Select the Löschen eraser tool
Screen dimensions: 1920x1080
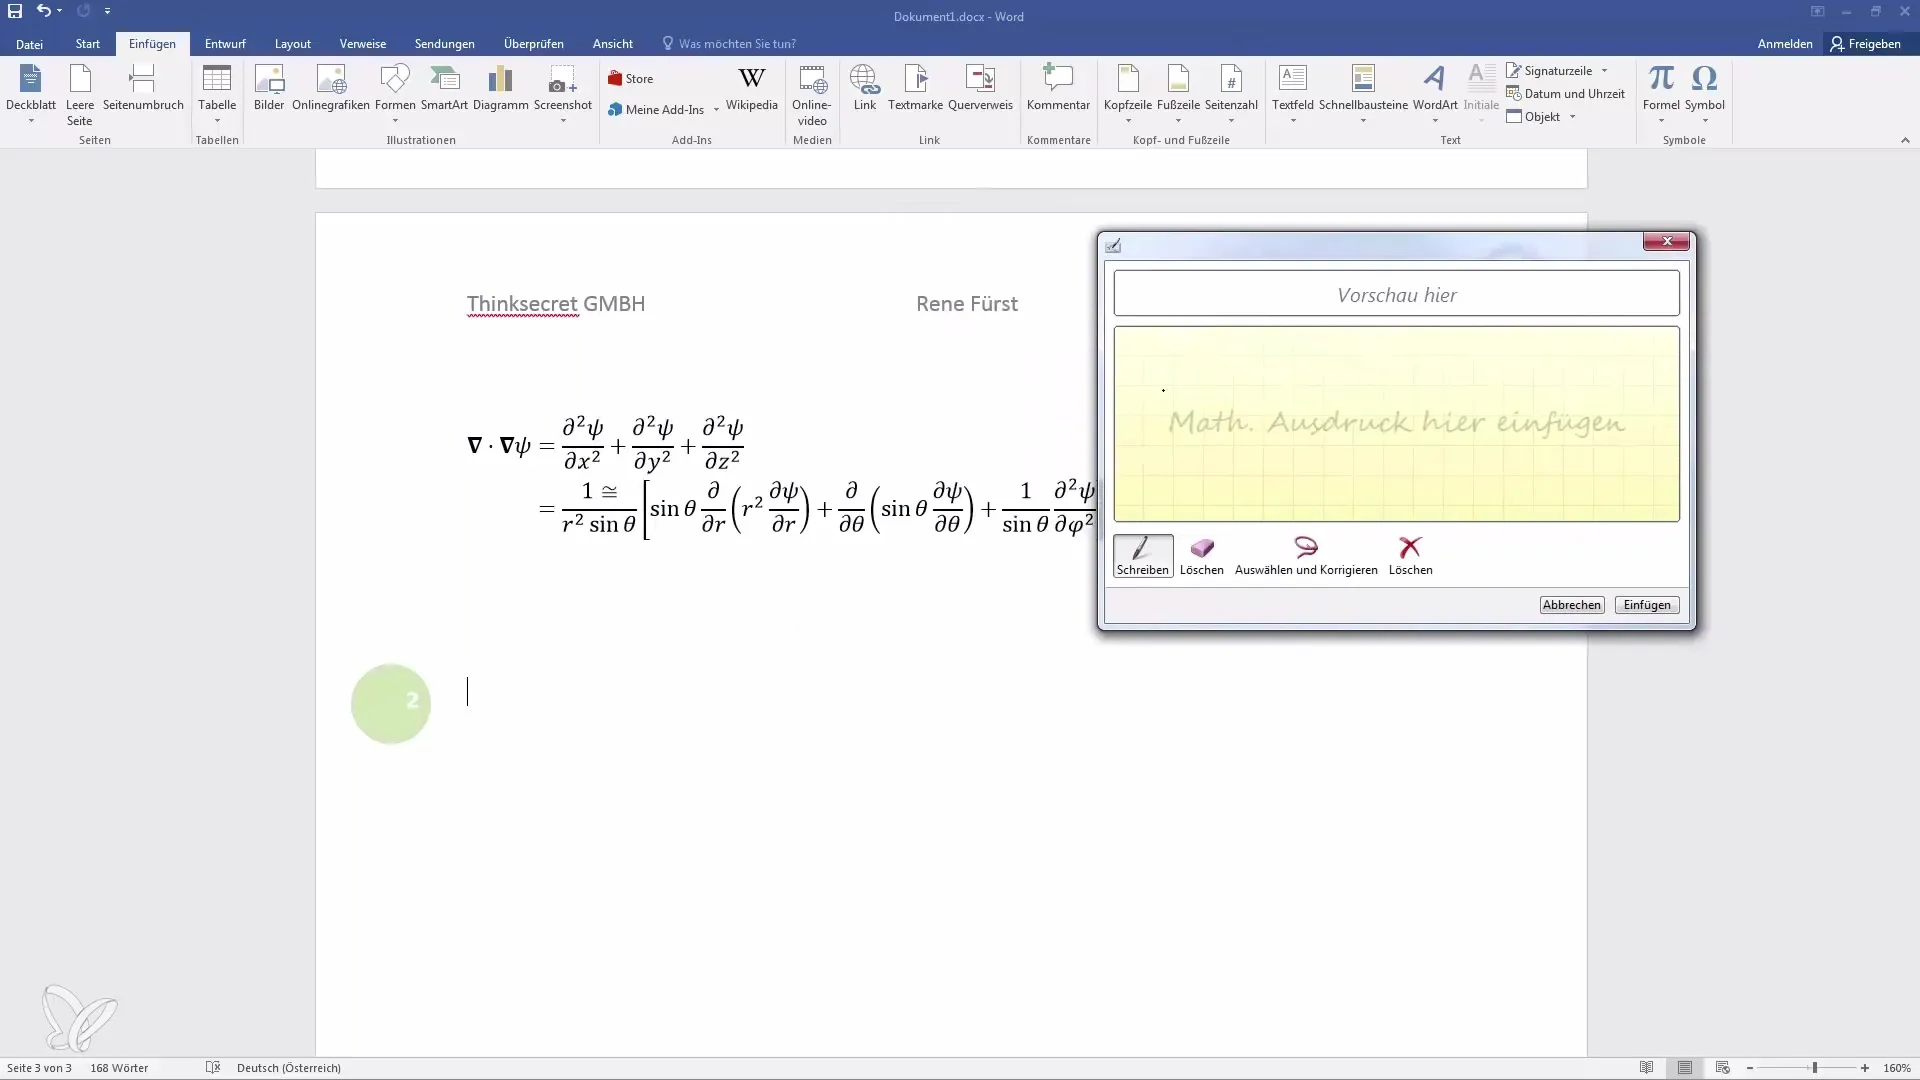point(1201,556)
